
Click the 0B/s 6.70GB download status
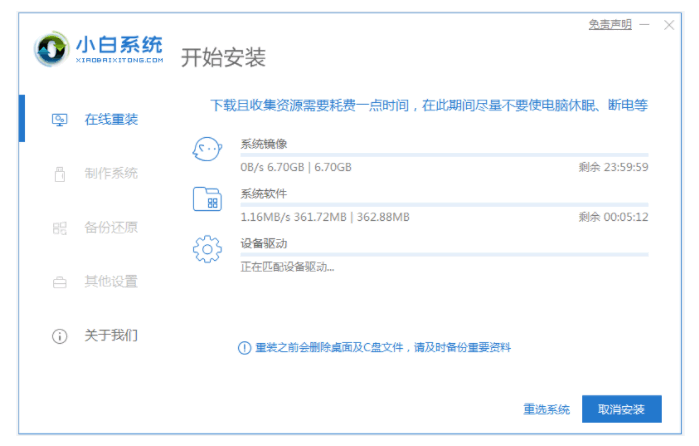[296, 168]
